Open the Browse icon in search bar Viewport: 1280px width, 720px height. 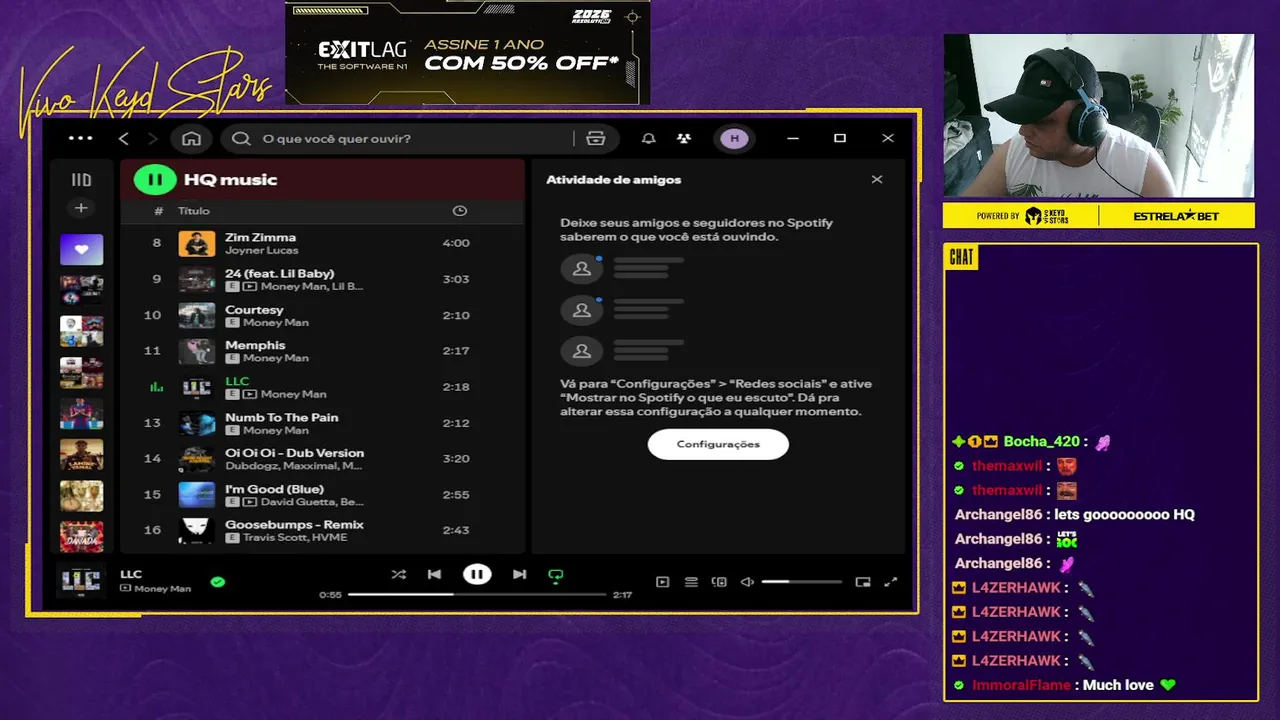coord(596,138)
